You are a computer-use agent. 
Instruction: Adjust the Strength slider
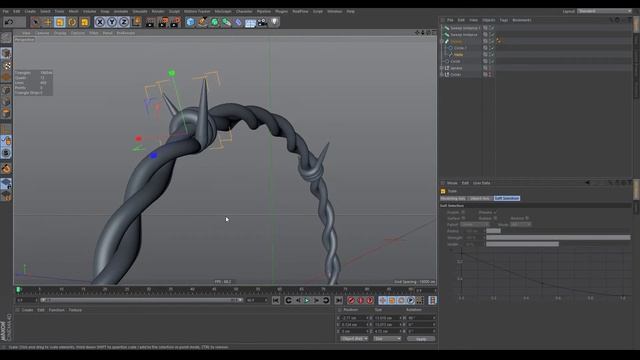click(558, 238)
